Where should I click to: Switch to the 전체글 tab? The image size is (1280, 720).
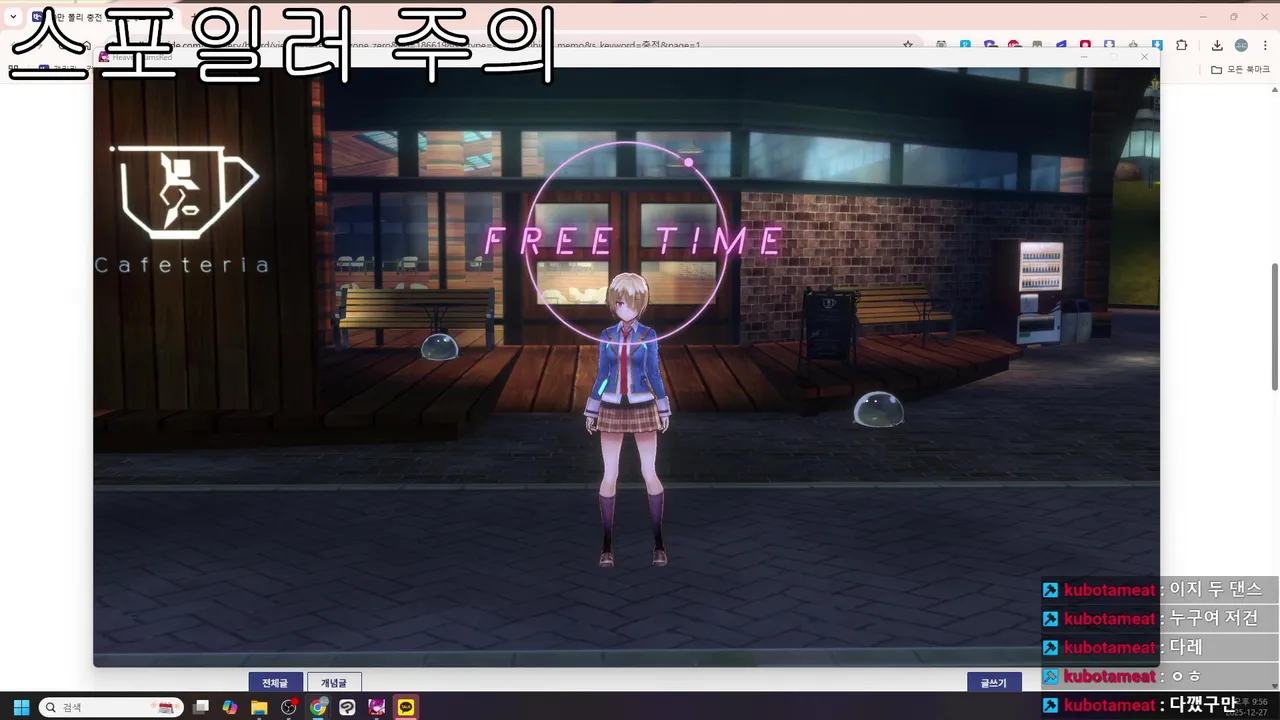pos(275,683)
